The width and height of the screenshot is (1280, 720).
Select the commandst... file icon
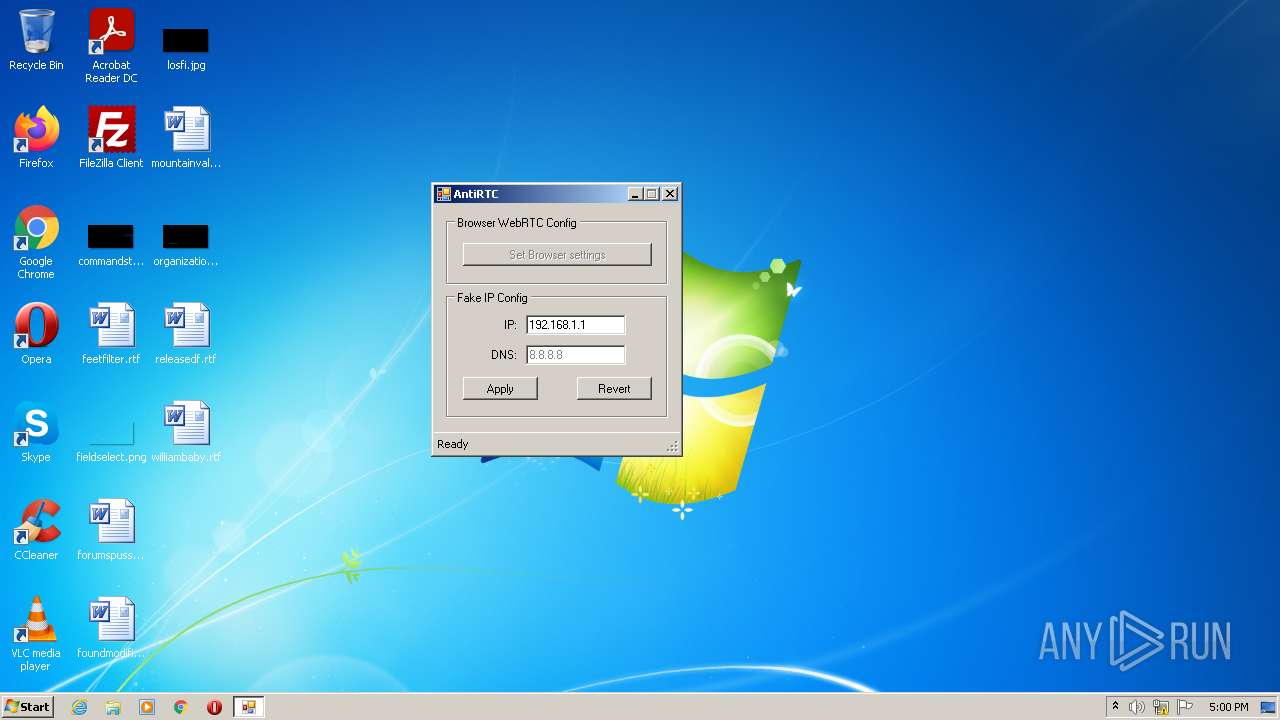(111, 245)
